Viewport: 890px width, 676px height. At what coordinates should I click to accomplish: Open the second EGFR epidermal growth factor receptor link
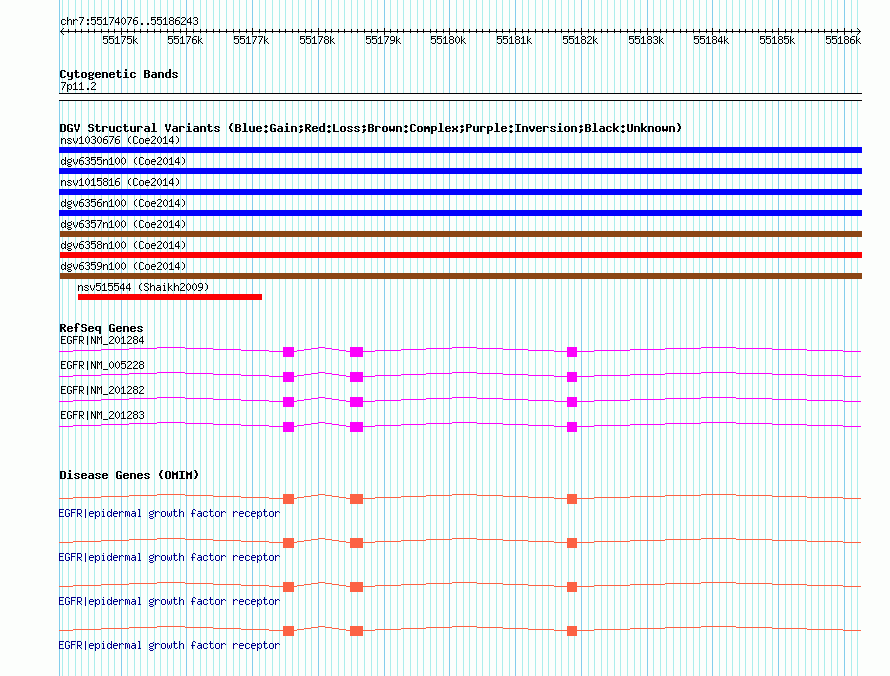click(x=169, y=558)
